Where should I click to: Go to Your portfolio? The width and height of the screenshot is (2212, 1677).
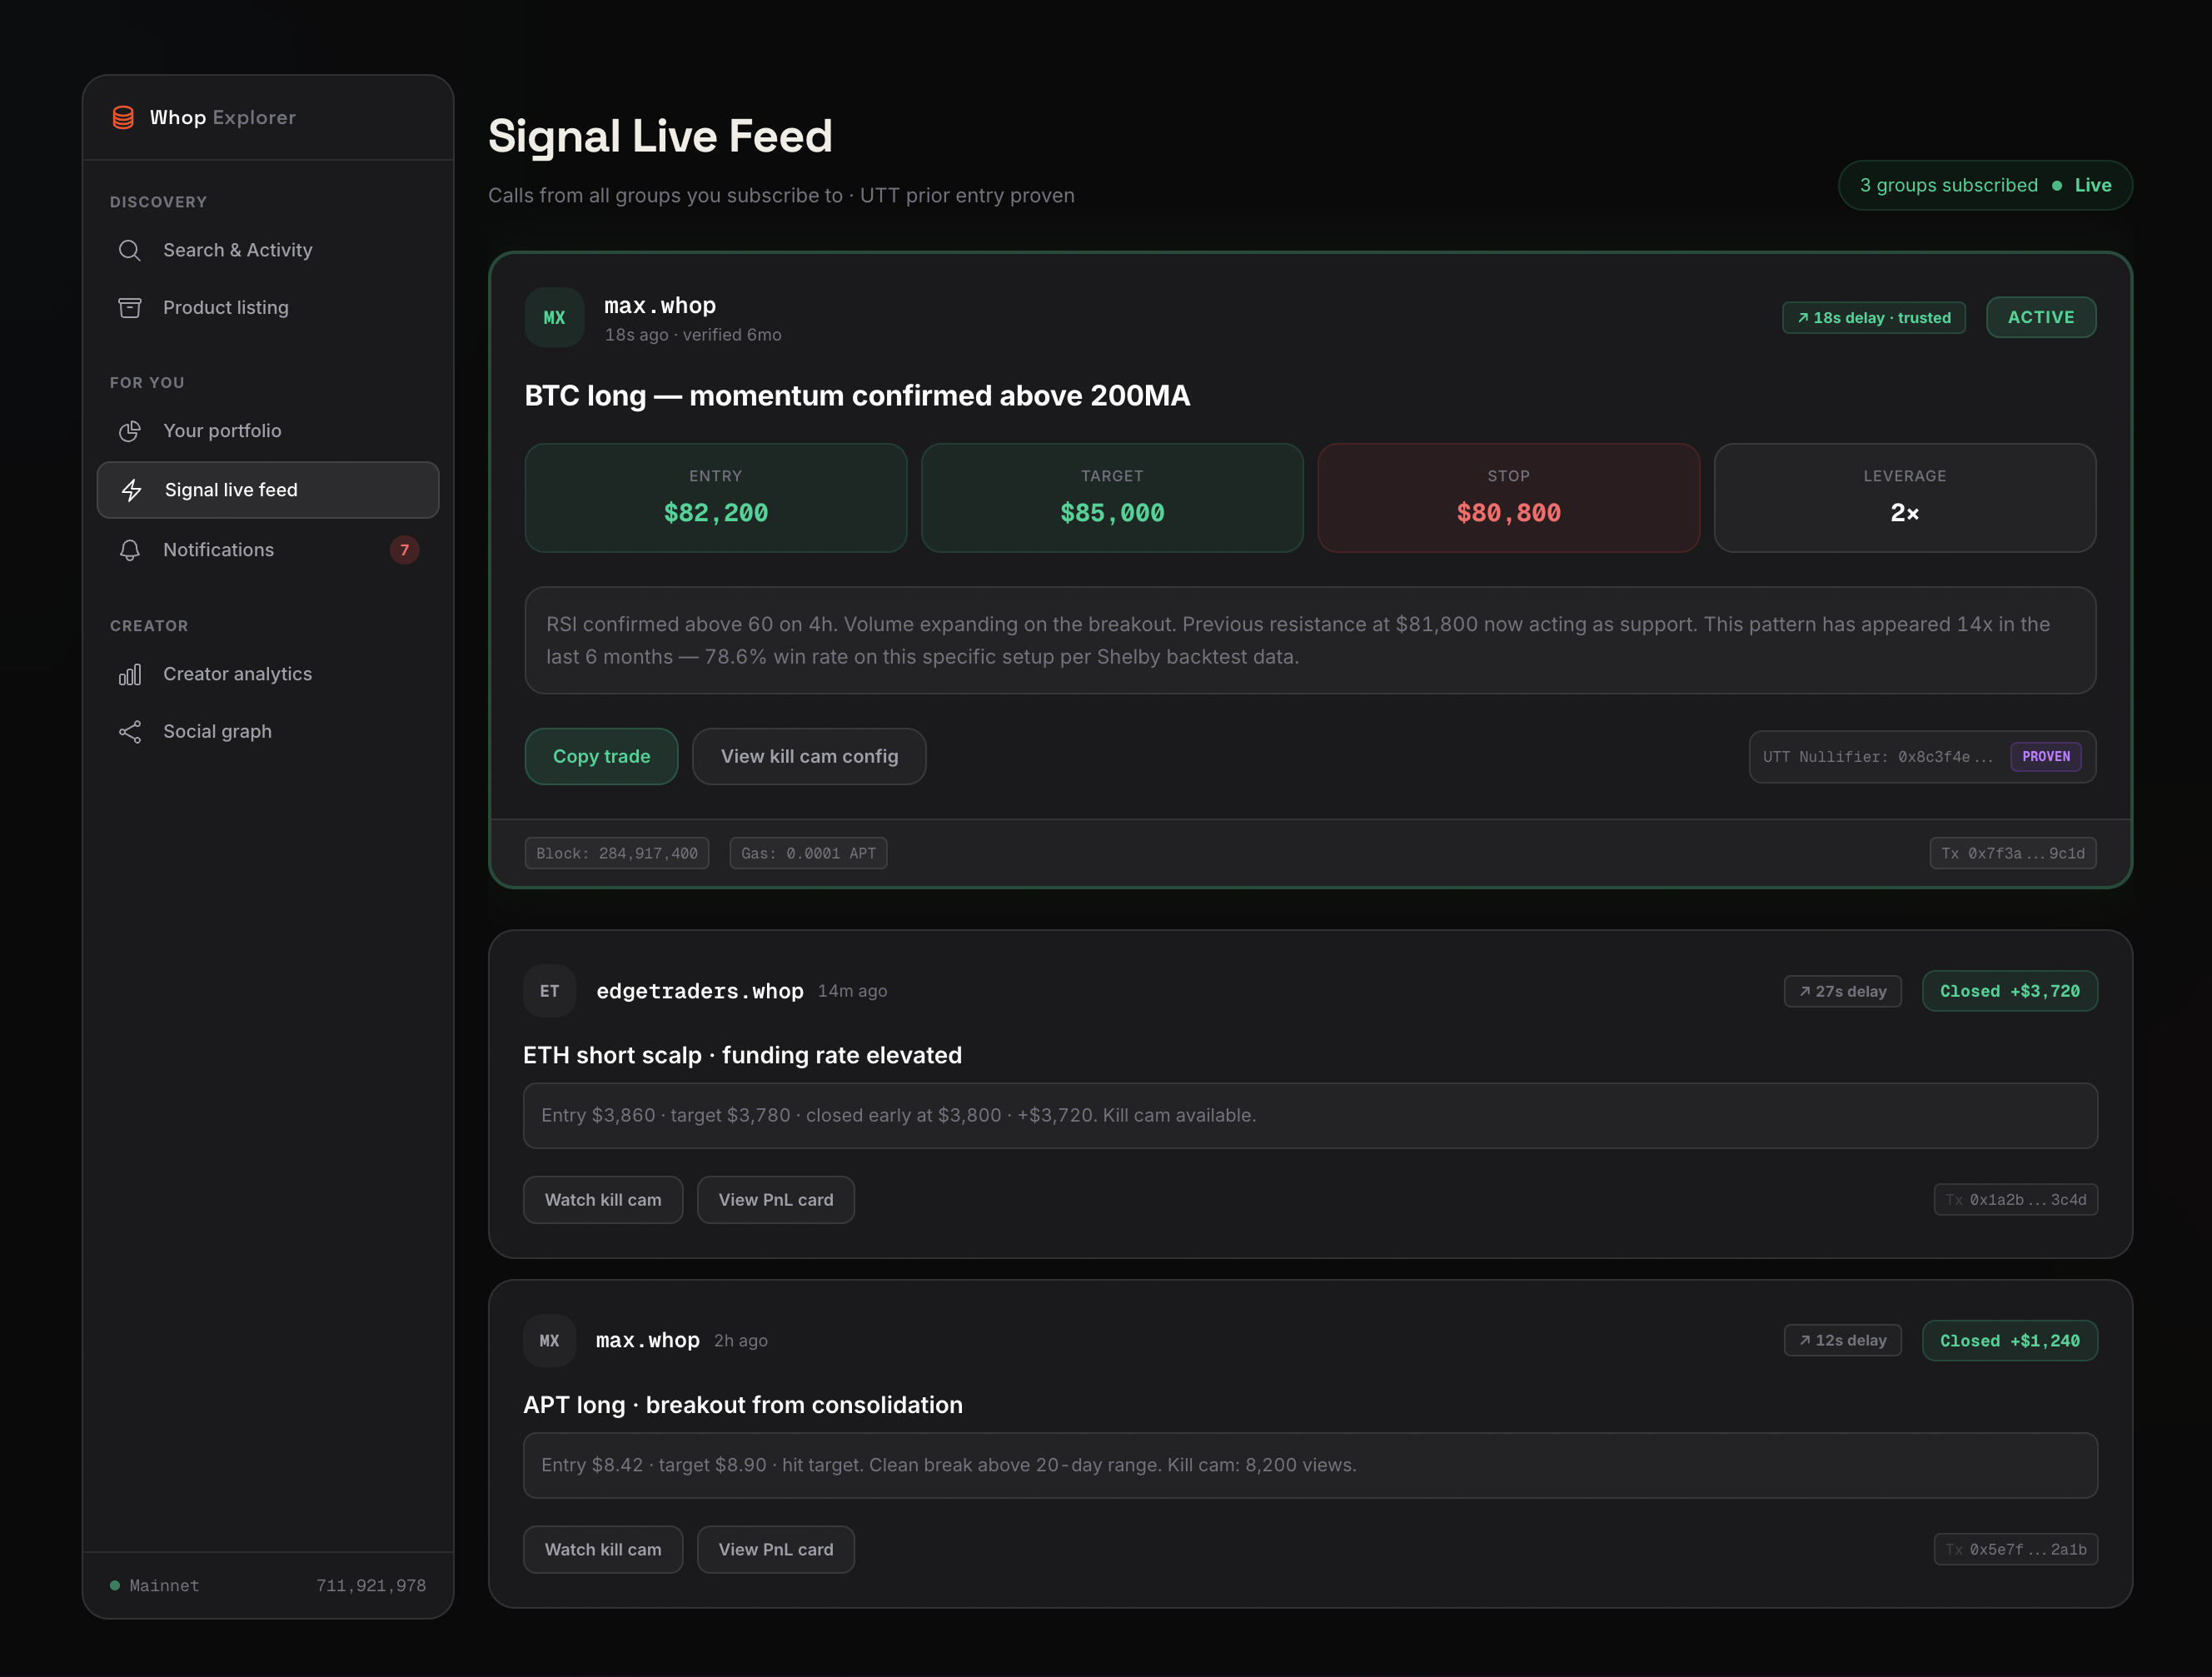(268, 431)
